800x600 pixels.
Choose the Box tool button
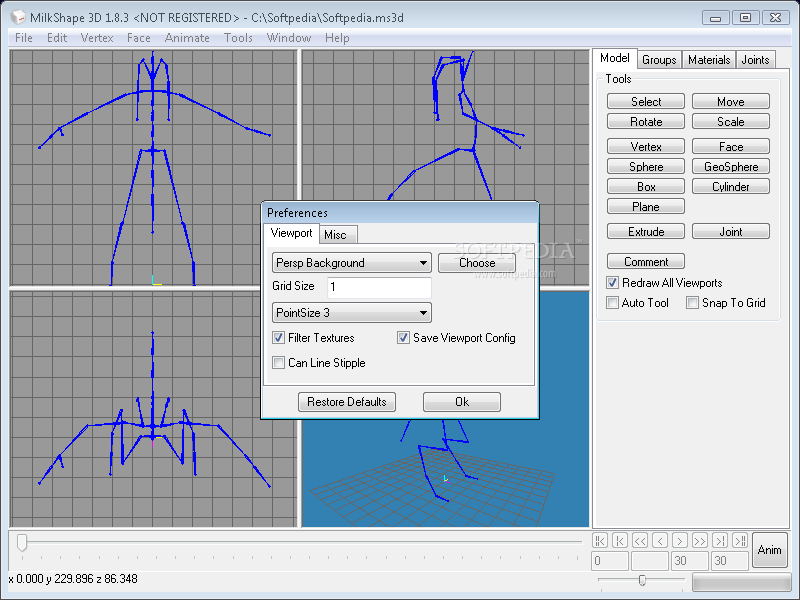646,186
